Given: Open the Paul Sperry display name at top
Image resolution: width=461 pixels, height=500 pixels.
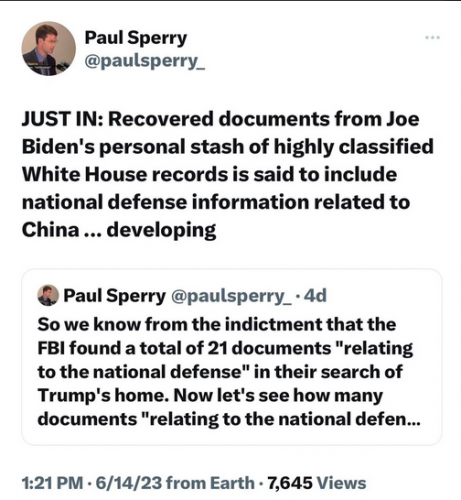Looking at the screenshot, I should coord(136,38).
